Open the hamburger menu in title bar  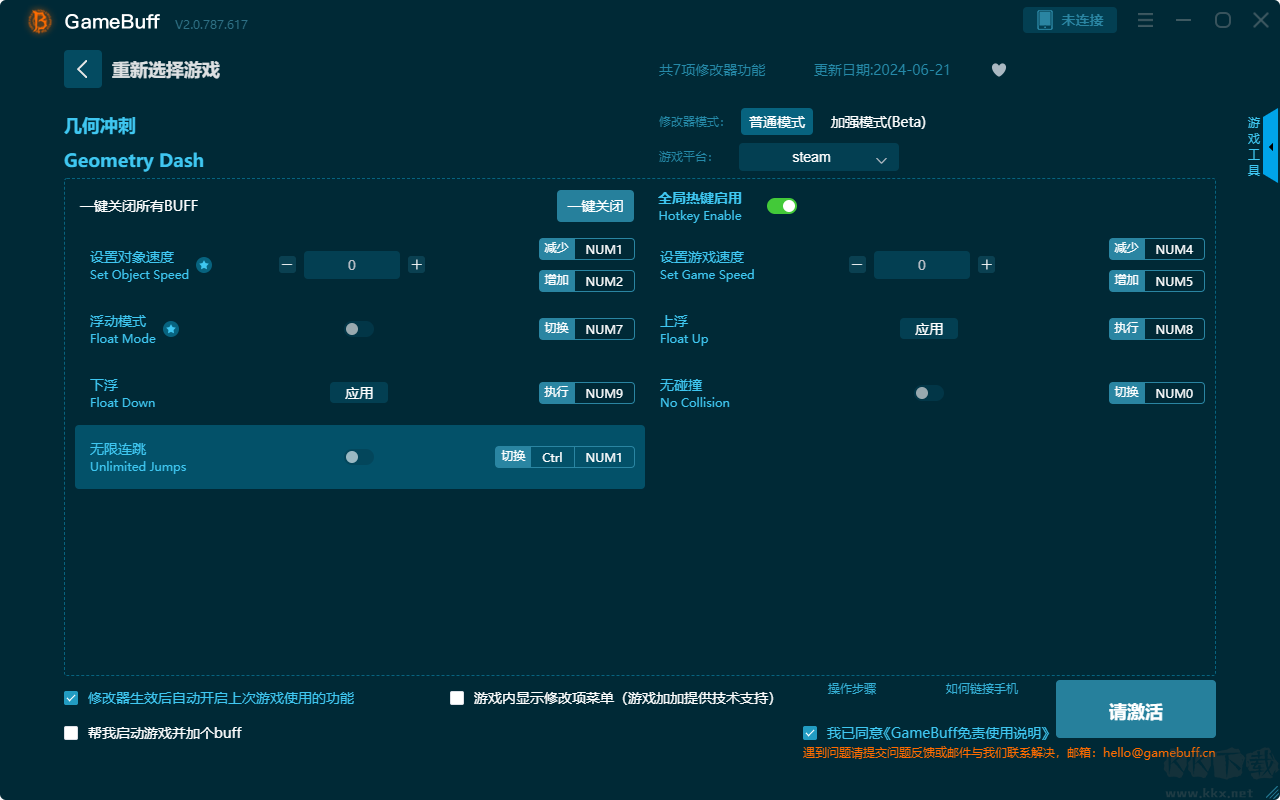tap(1146, 20)
